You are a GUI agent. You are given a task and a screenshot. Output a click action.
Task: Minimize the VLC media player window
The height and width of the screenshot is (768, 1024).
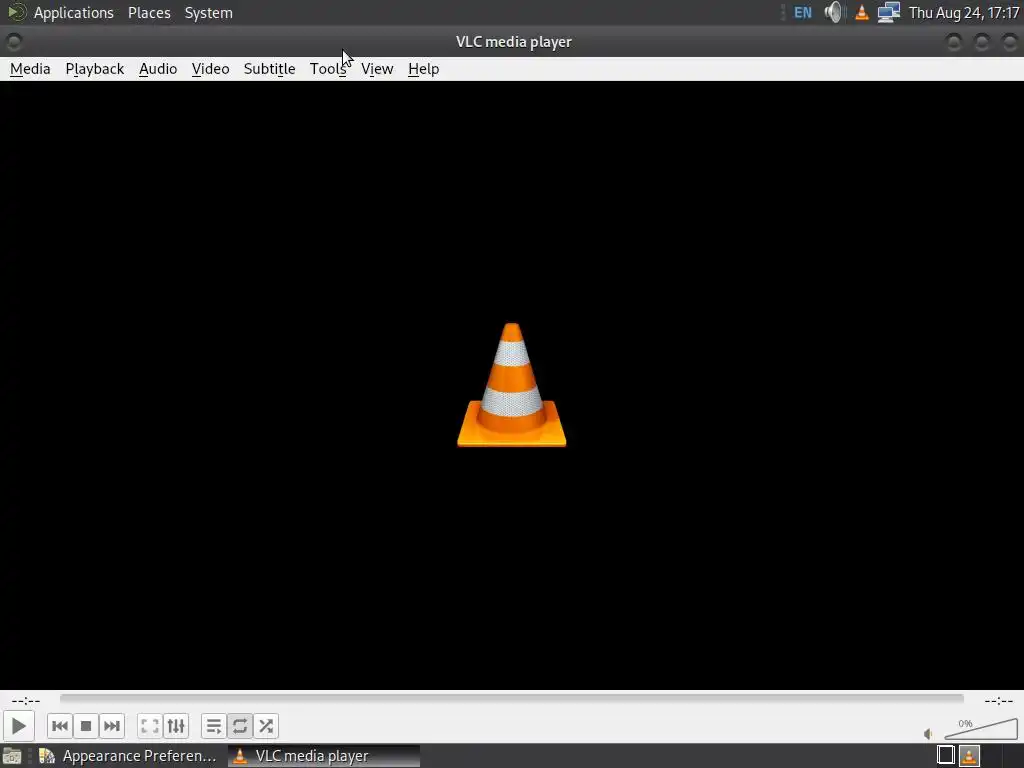click(x=954, y=42)
